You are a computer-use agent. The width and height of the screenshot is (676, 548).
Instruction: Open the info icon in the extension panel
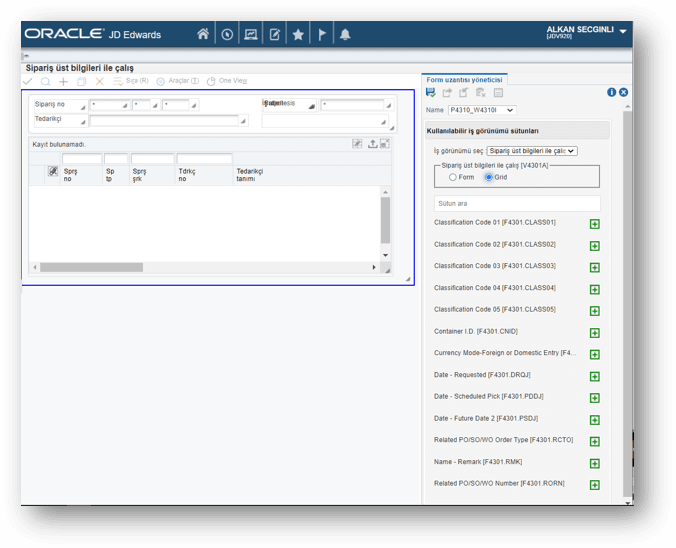click(x=611, y=92)
